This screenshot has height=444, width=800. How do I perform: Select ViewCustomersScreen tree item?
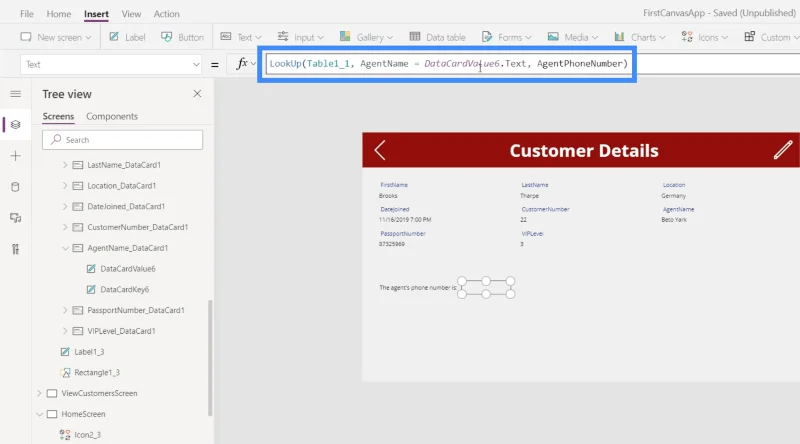tap(99, 393)
